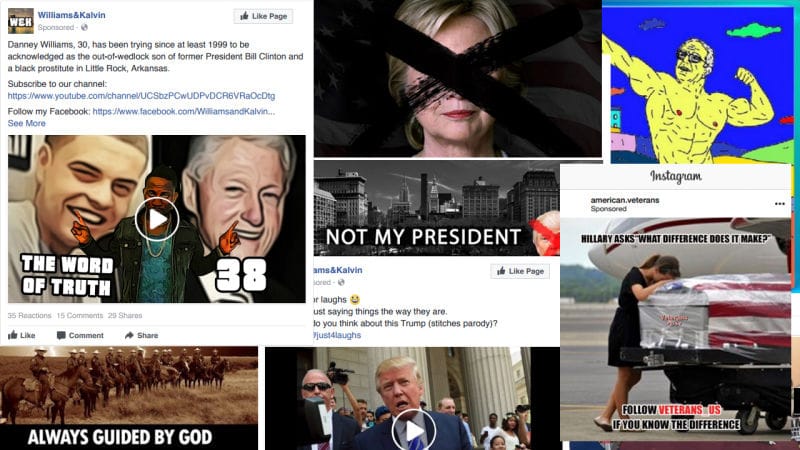Click the Williams&Kalvin page avatar
This screenshot has height=450, width=800.
pyautogui.click(x=21, y=21)
